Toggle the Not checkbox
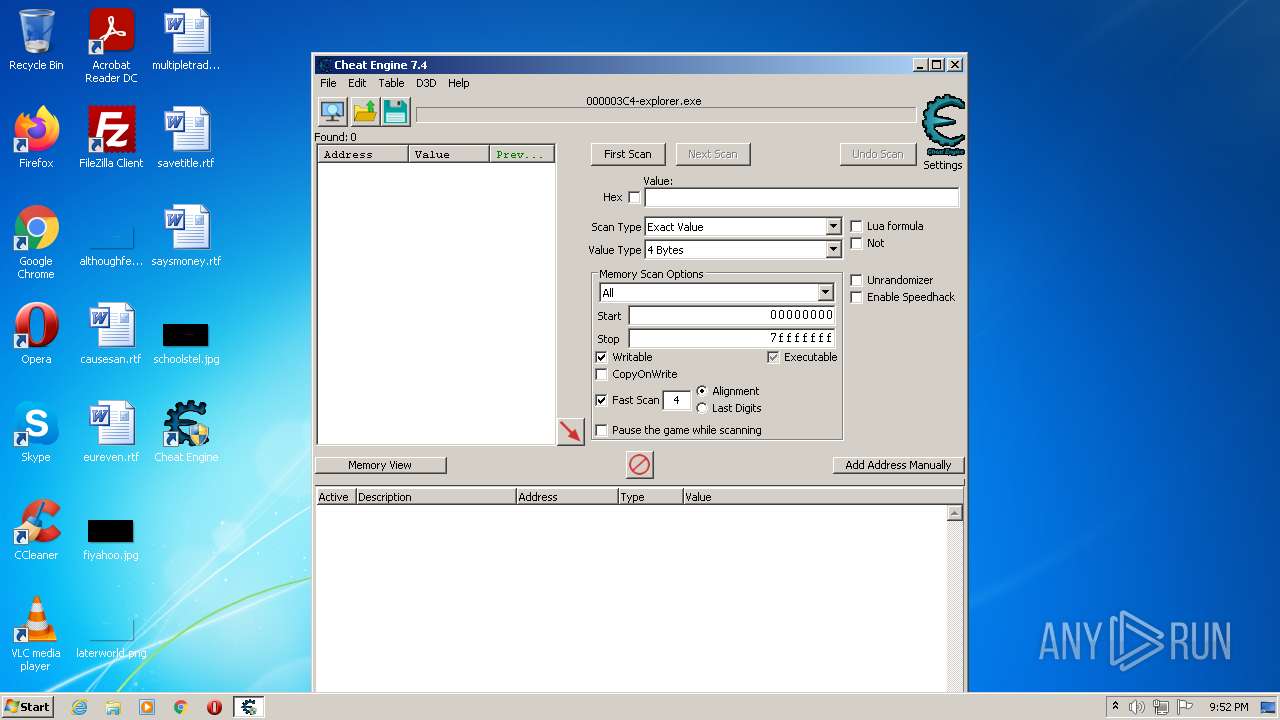 [x=856, y=243]
